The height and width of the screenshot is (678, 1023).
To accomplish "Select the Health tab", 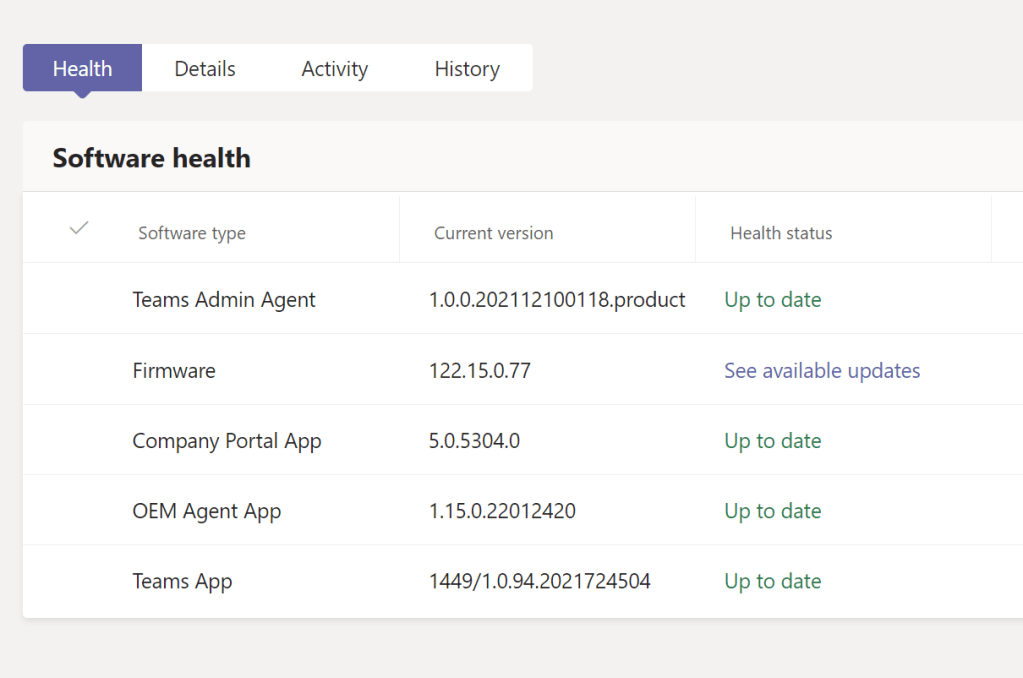I will click(x=82, y=69).
